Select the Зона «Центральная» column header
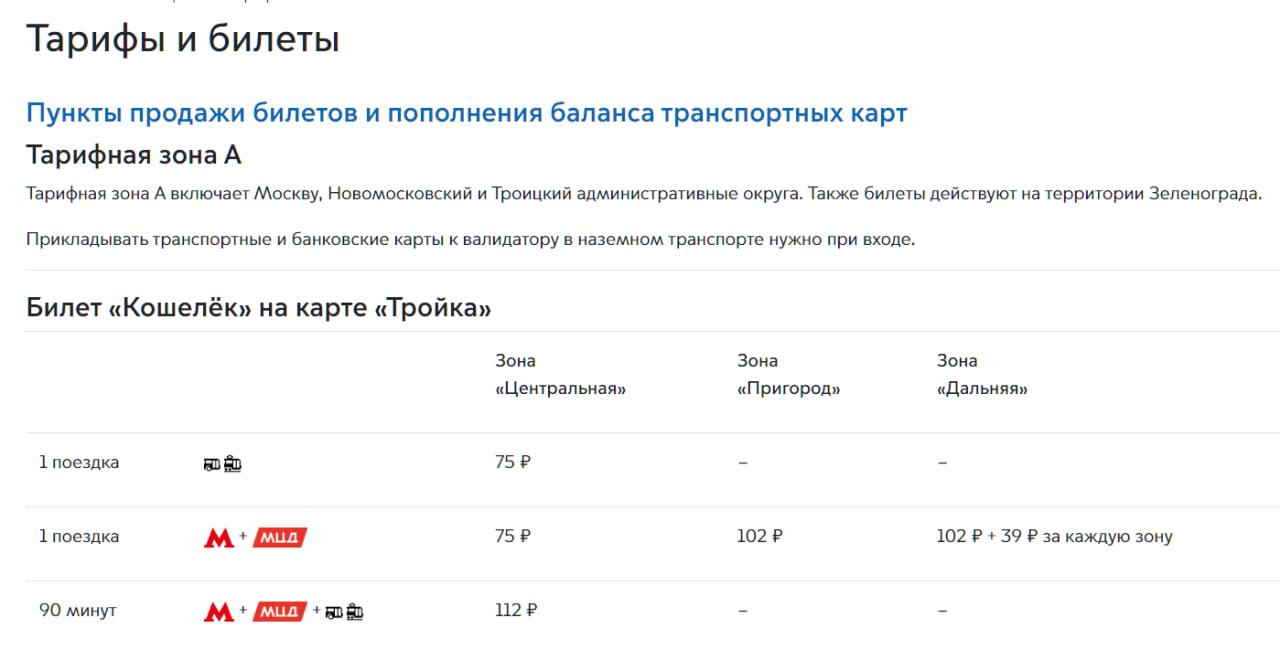 click(560, 375)
